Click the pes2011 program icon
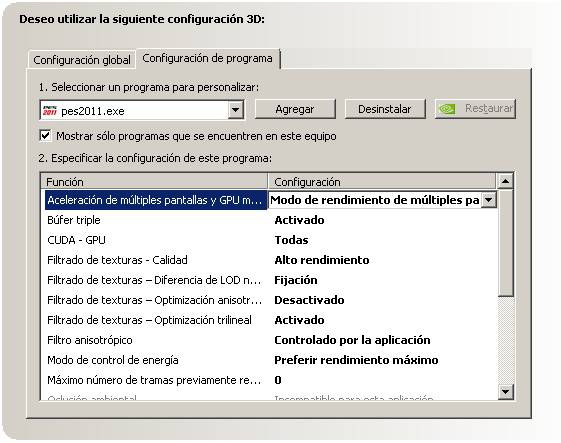The width and height of the screenshot is (561, 443). pos(50,110)
